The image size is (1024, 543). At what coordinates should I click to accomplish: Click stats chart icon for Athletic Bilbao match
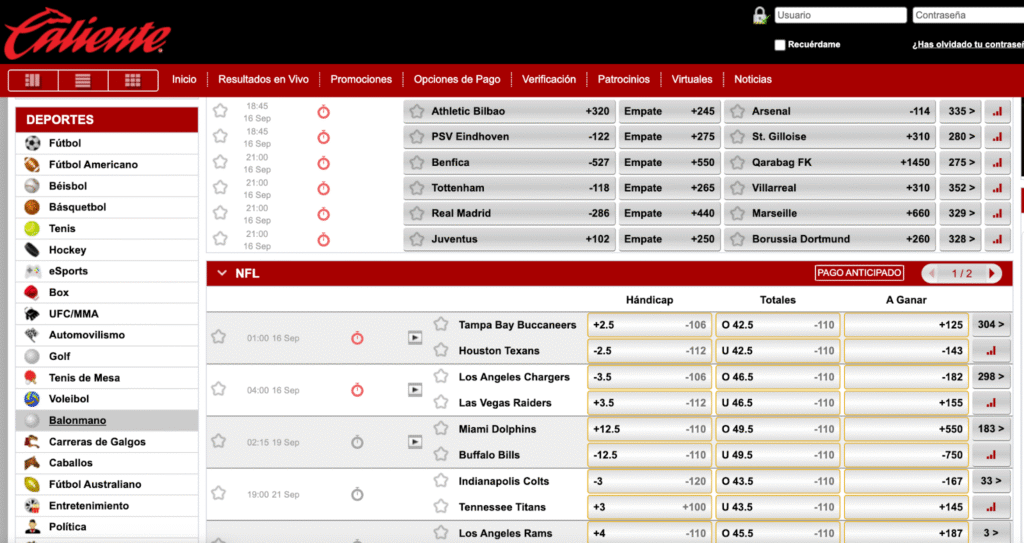tap(997, 111)
